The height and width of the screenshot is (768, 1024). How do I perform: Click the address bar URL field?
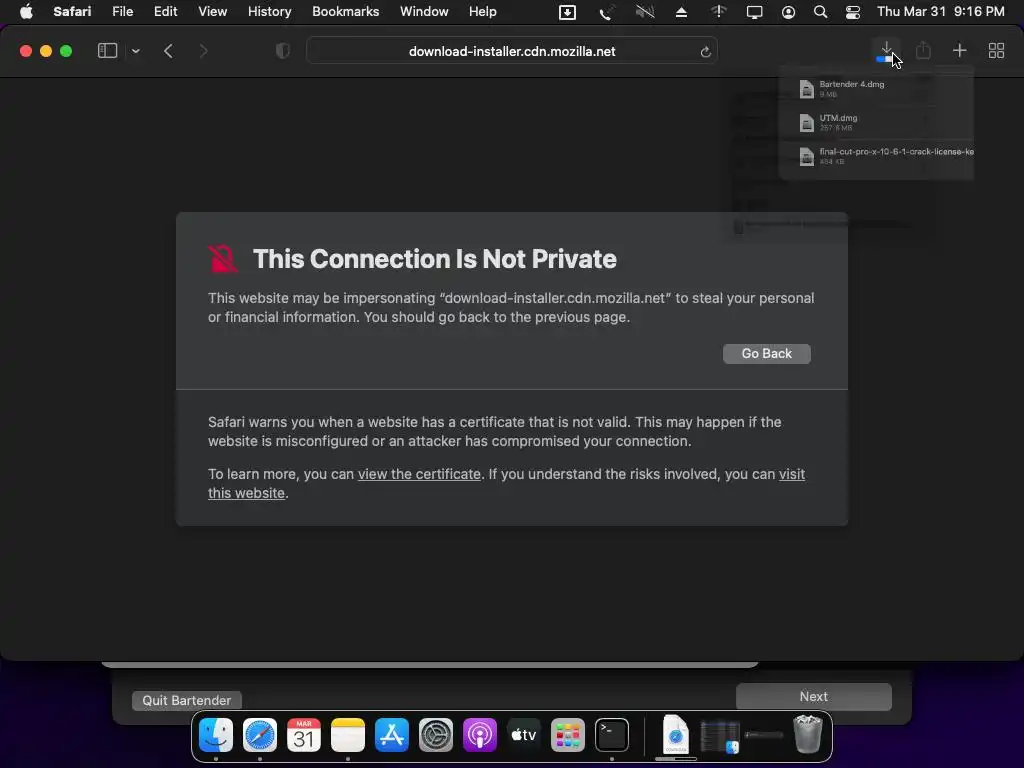click(512, 51)
